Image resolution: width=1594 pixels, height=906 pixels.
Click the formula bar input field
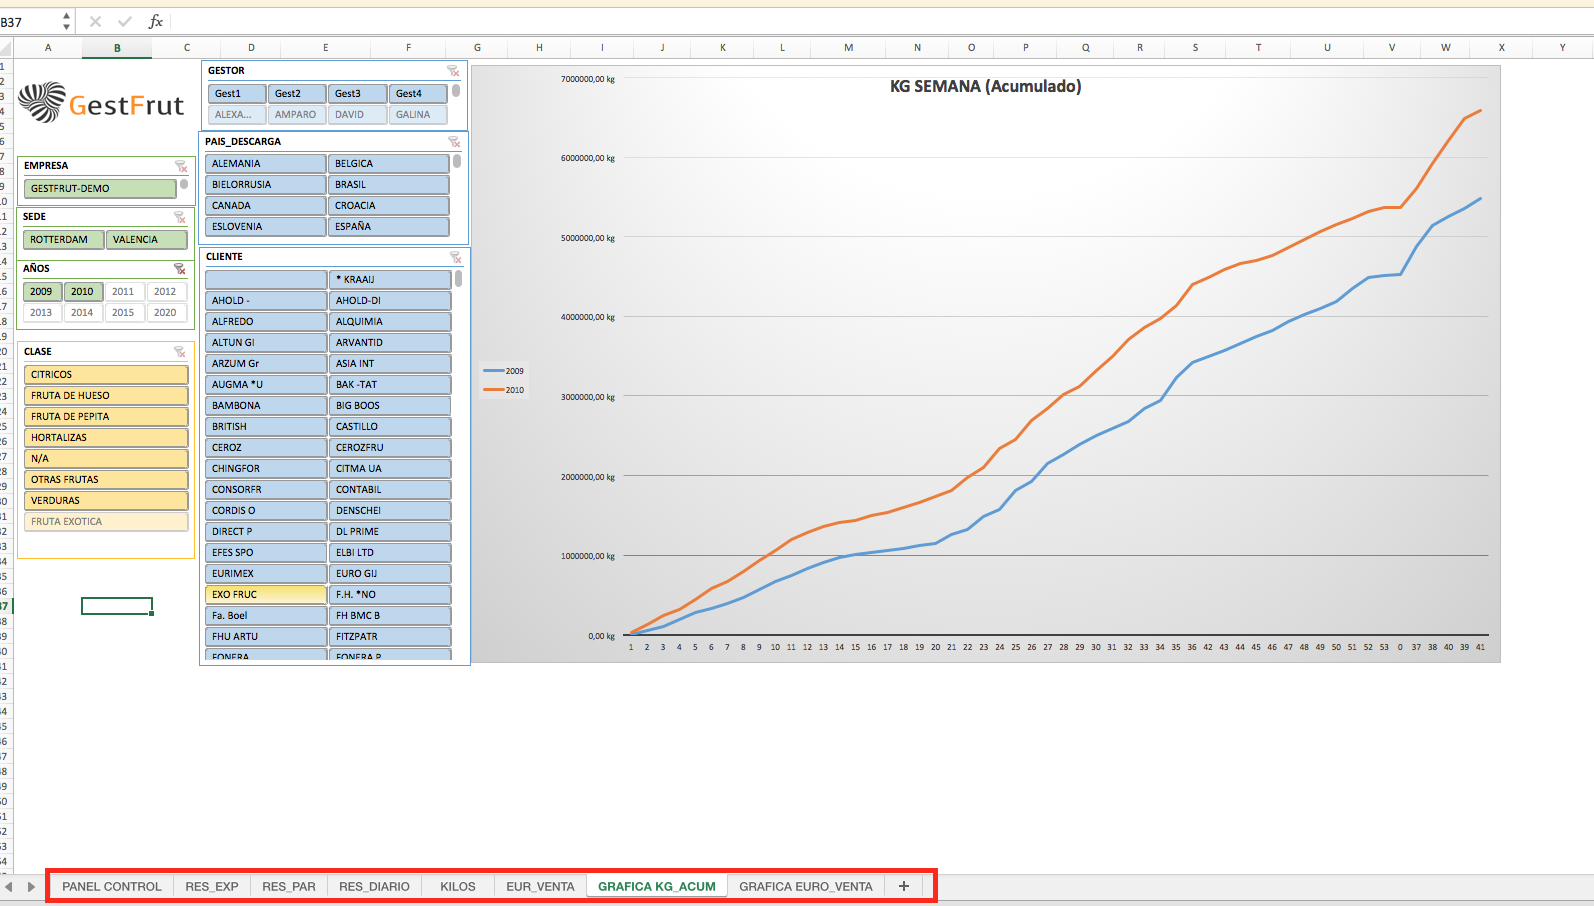(800, 21)
